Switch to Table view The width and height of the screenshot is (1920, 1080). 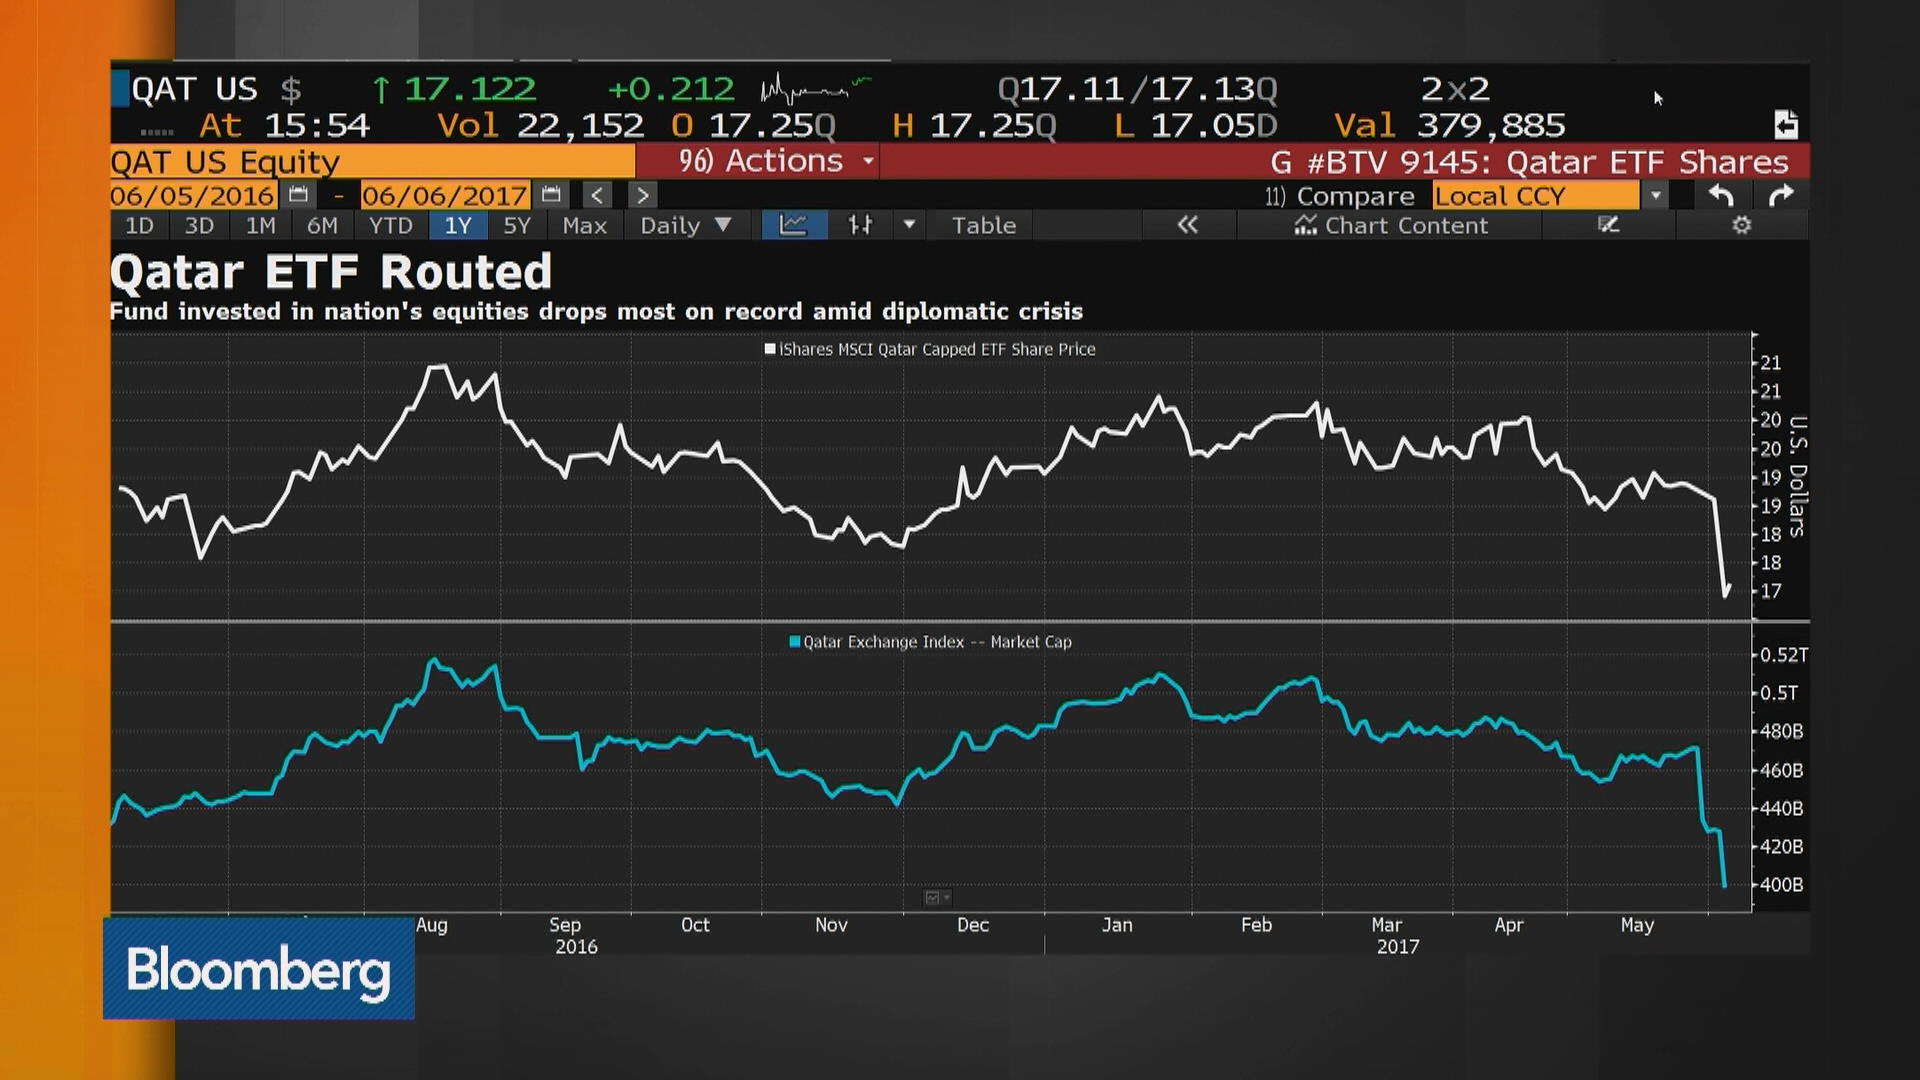[x=983, y=225]
